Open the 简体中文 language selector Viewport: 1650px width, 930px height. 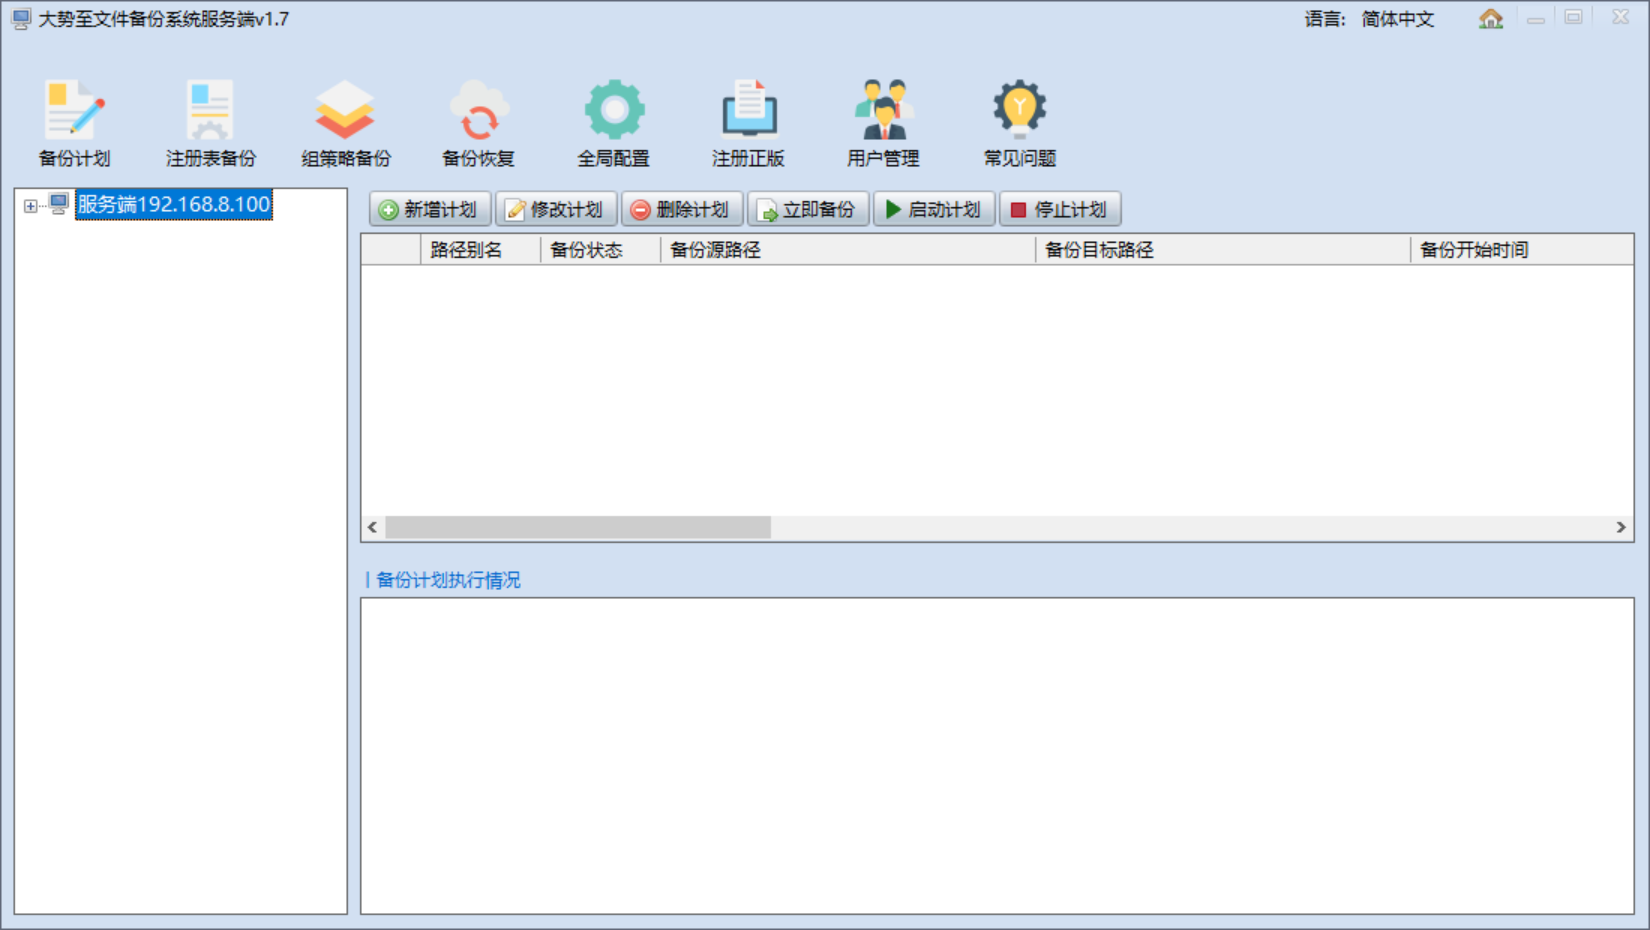coord(1397,19)
